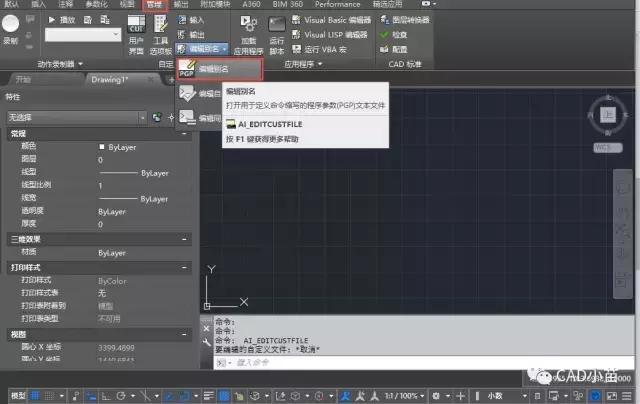
Task: Click the 配置 CAD standards configure
Action: pyautogui.click(x=393, y=49)
